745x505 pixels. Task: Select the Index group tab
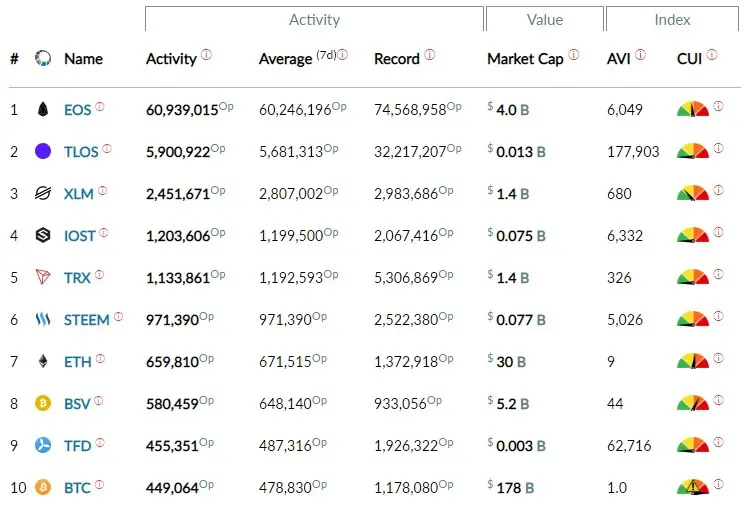tap(672, 19)
